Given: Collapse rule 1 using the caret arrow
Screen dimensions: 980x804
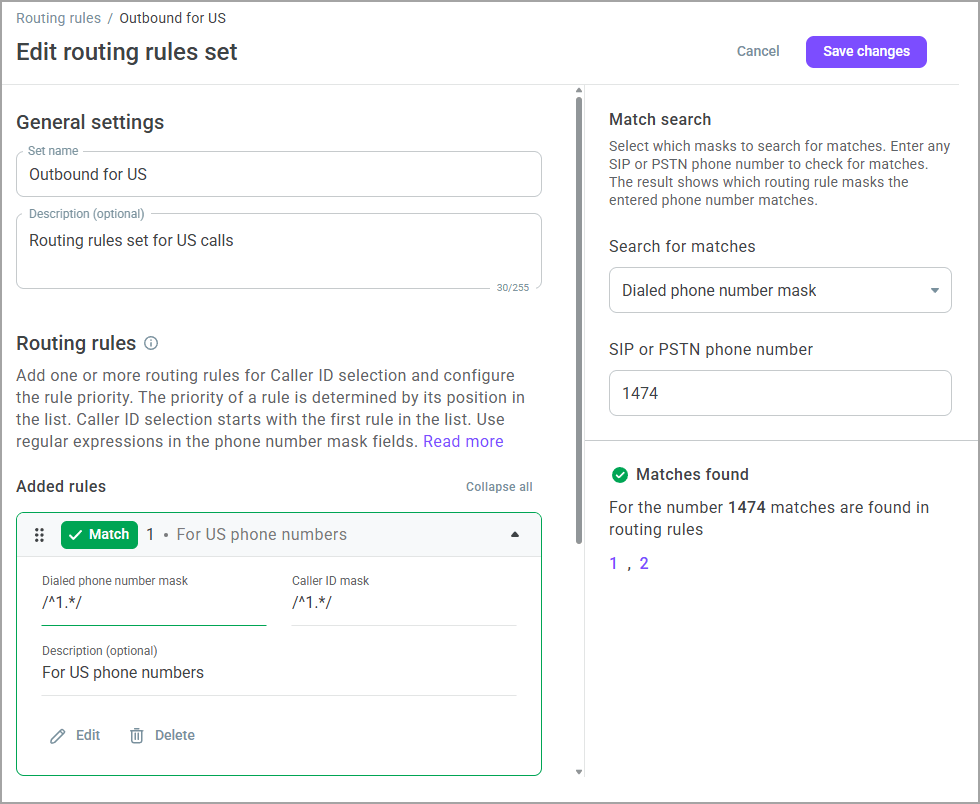Looking at the screenshot, I should tap(515, 535).
